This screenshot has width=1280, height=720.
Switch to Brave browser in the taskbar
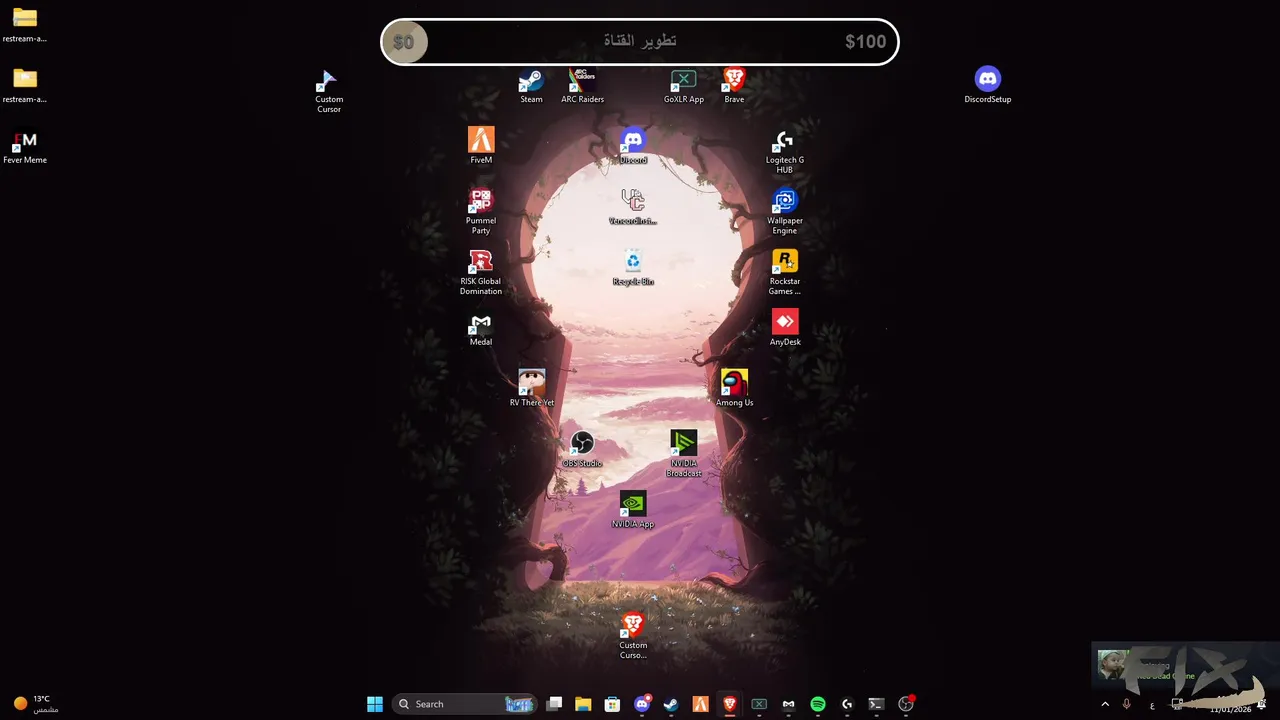[x=730, y=704]
